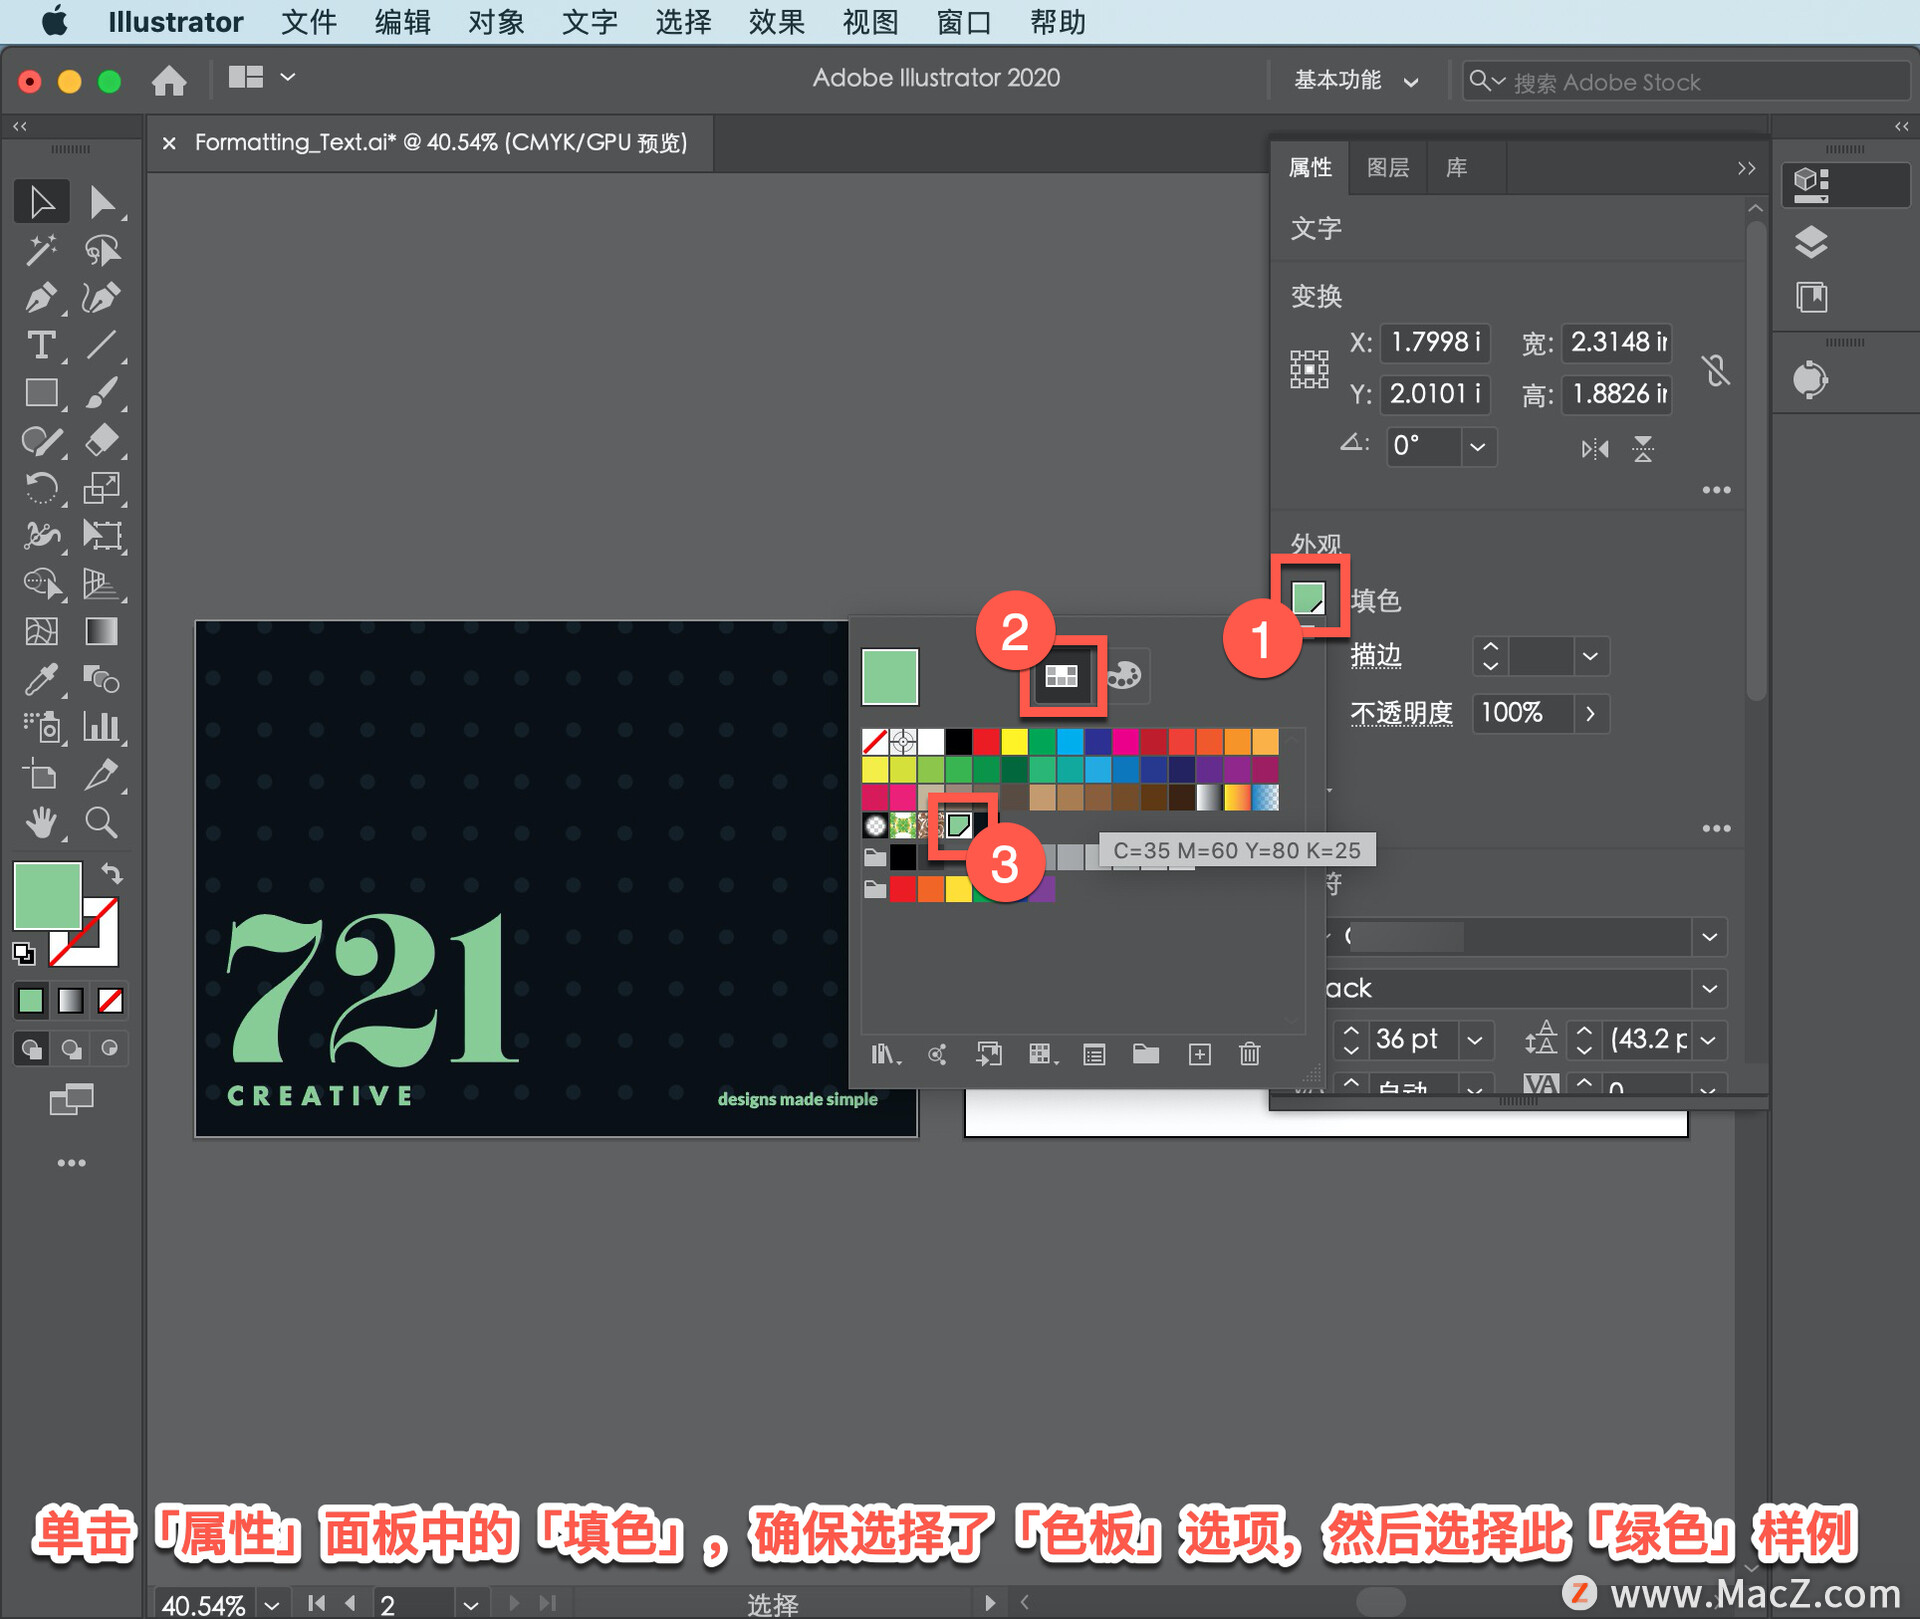
Task: Open the zoom level dropdown
Action: tap(272, 1604)
